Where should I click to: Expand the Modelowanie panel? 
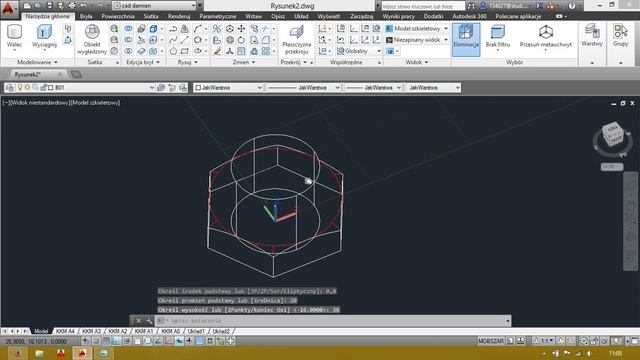point(37,62)
